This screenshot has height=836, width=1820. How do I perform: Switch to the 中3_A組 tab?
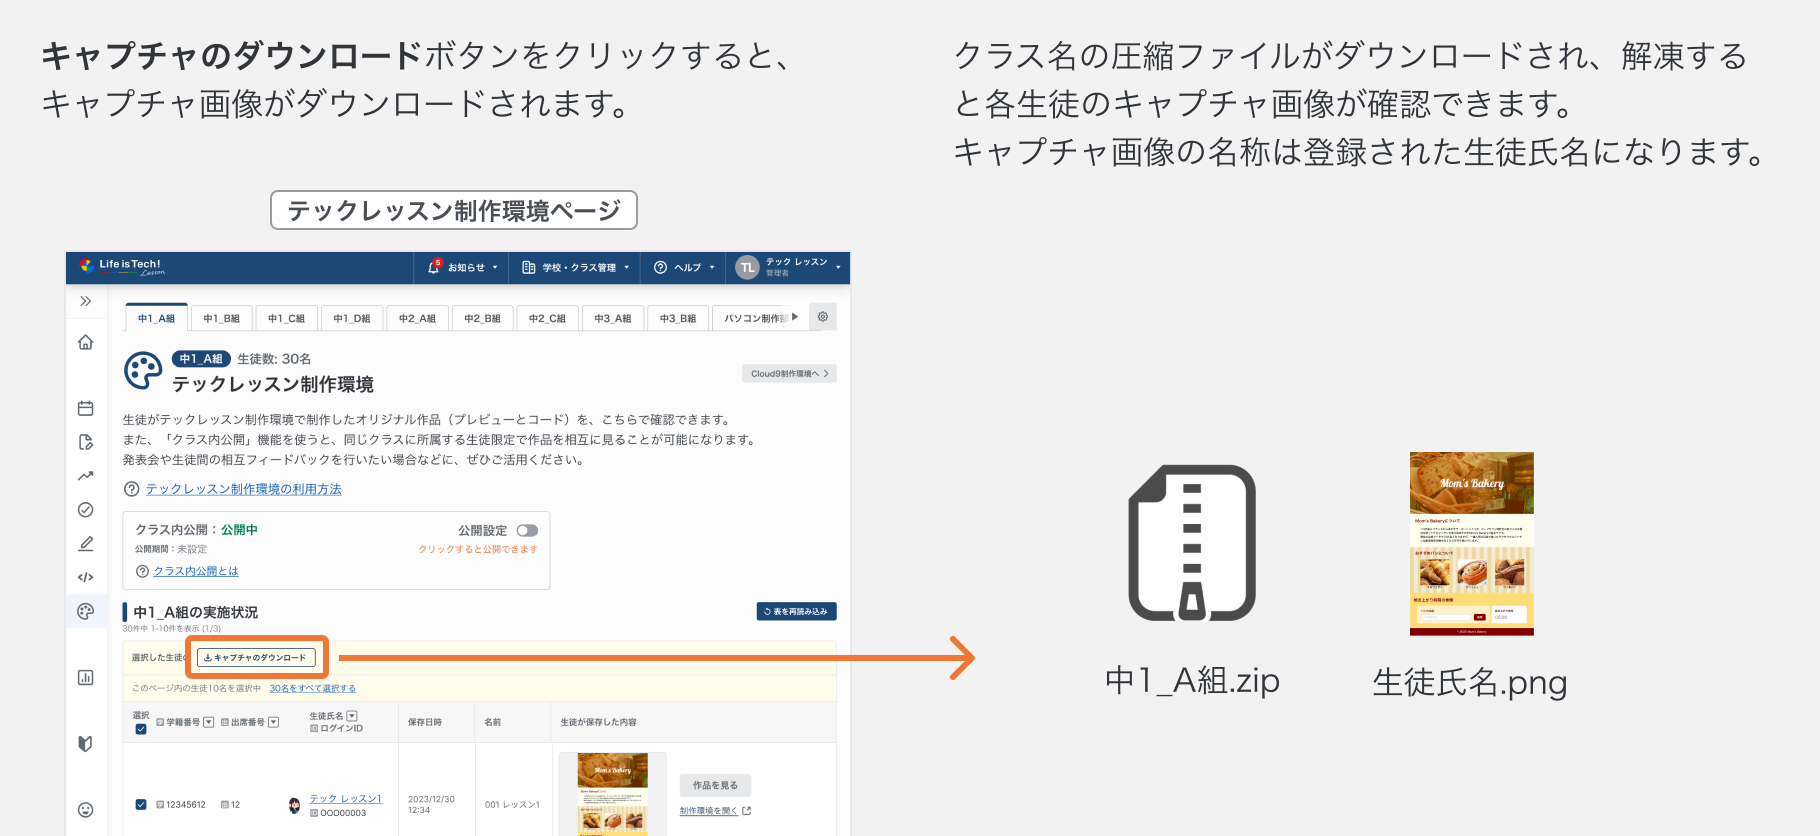(613, 318)
